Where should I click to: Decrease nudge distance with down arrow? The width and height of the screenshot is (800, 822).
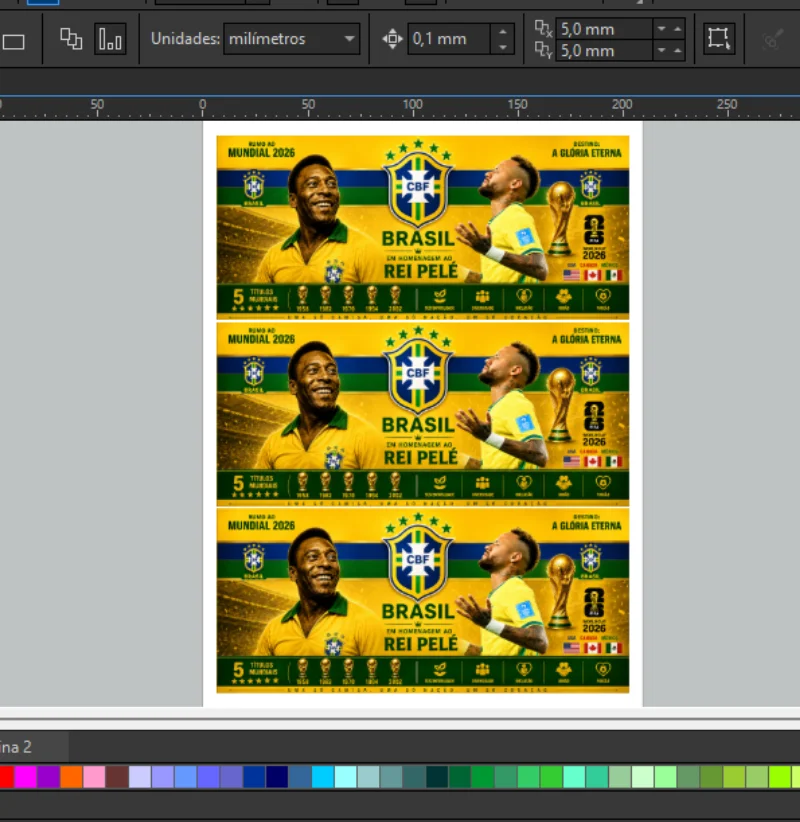coord(503,47)
